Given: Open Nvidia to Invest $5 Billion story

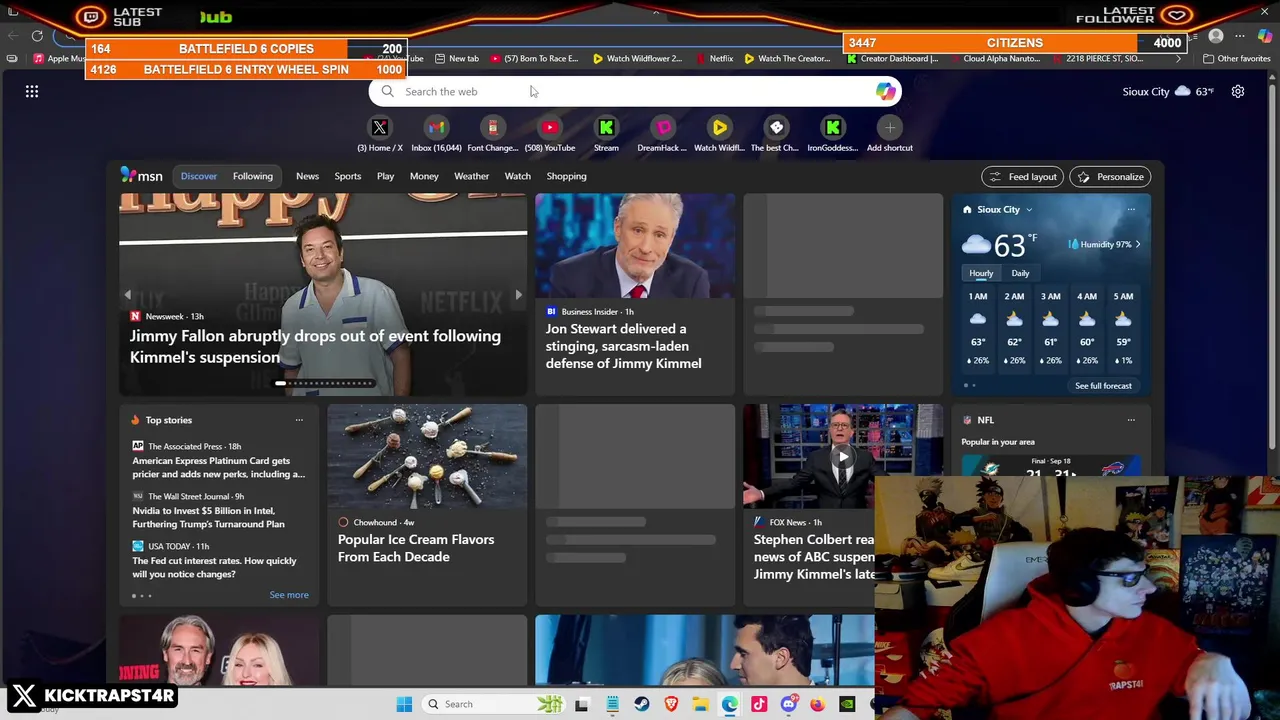Looking at the screenshot, I should (x=208, y=517).
